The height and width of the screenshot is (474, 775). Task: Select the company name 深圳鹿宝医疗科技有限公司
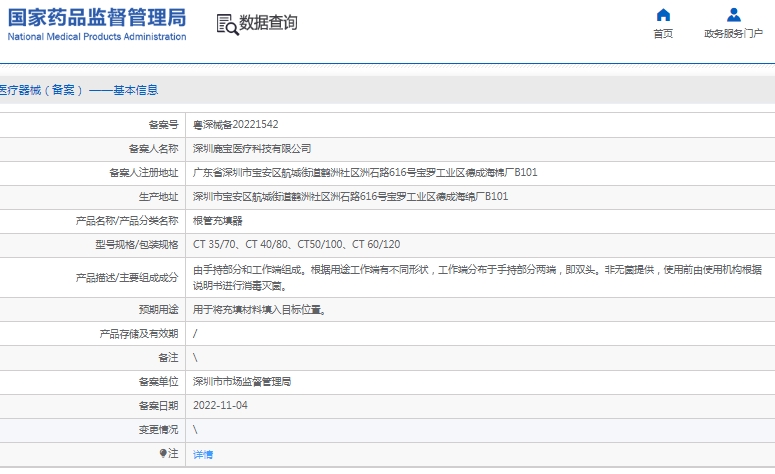pos(252,149)
